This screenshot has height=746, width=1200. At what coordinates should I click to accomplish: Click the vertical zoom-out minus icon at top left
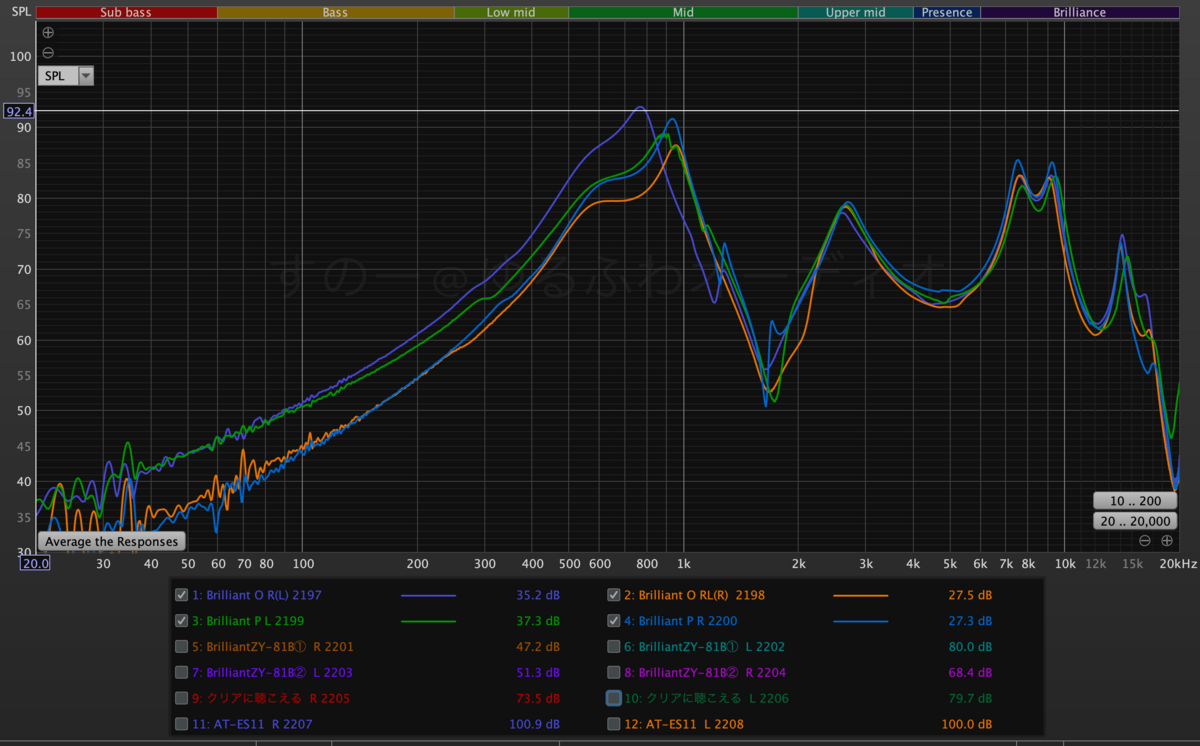click(48, 53)
